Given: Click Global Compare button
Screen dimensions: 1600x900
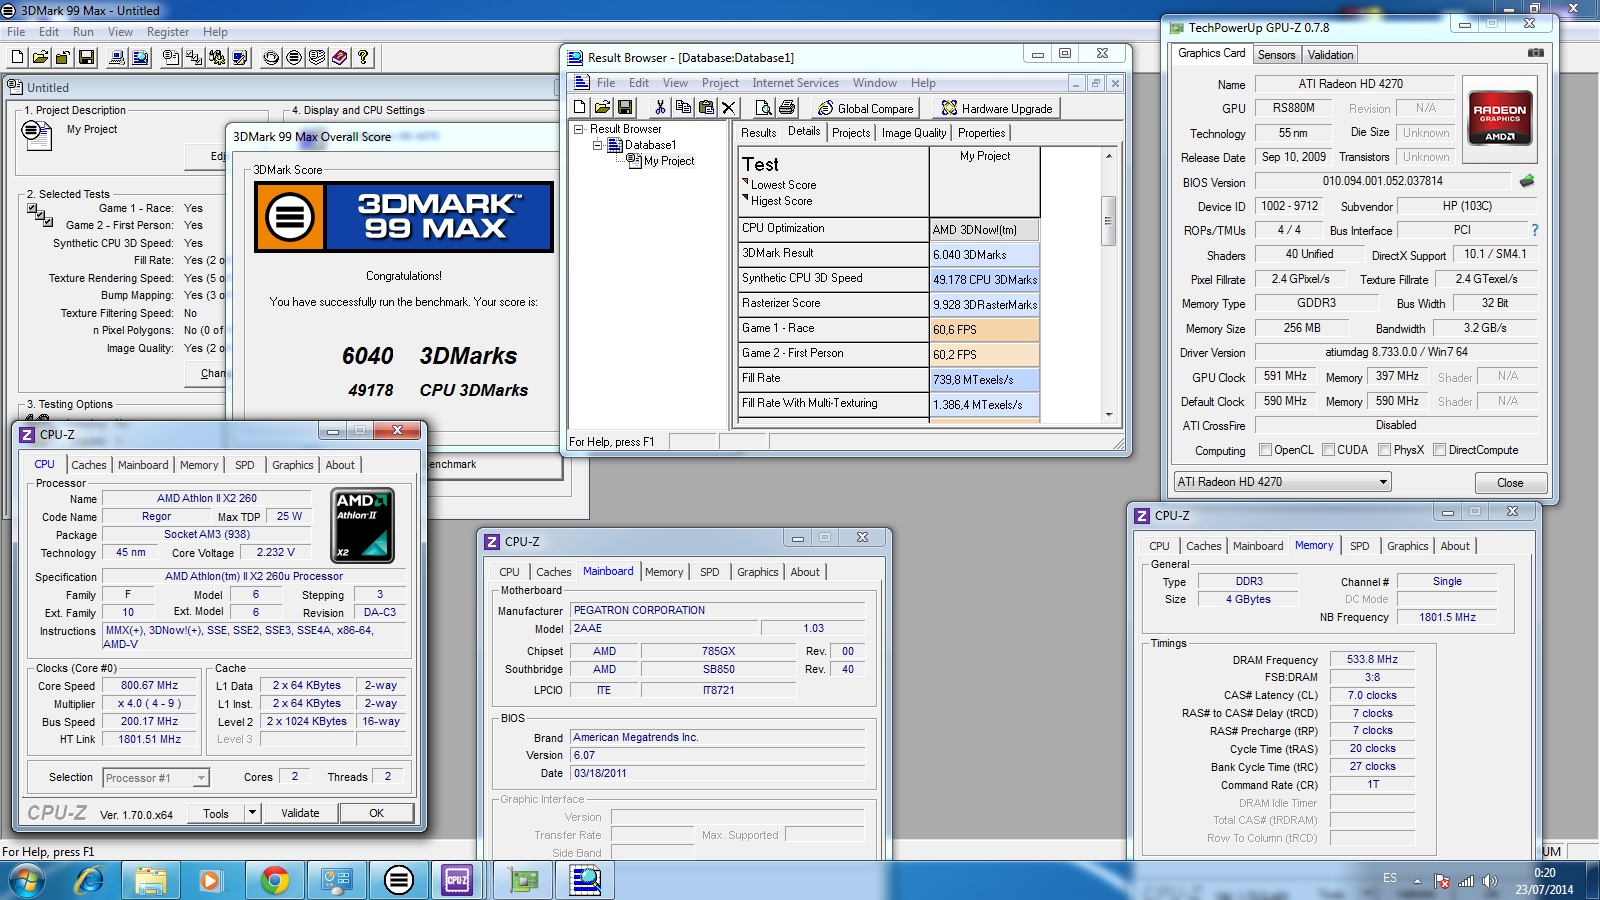Looking at the screenshot, I should pyautogui.click(x=866, y=108).
